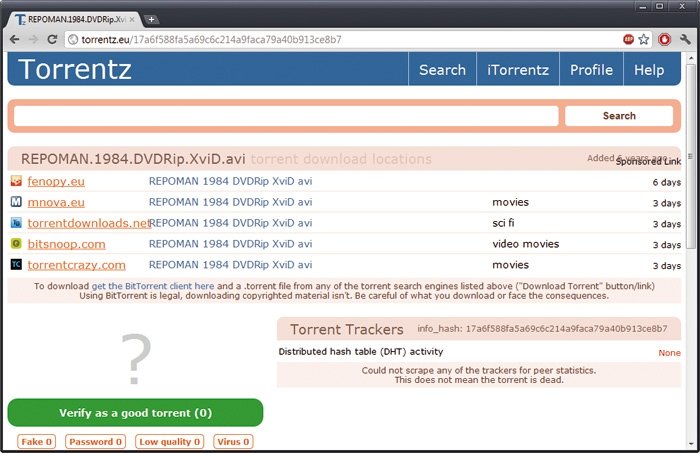Flag the torrent as Virus

click(233, 441)
